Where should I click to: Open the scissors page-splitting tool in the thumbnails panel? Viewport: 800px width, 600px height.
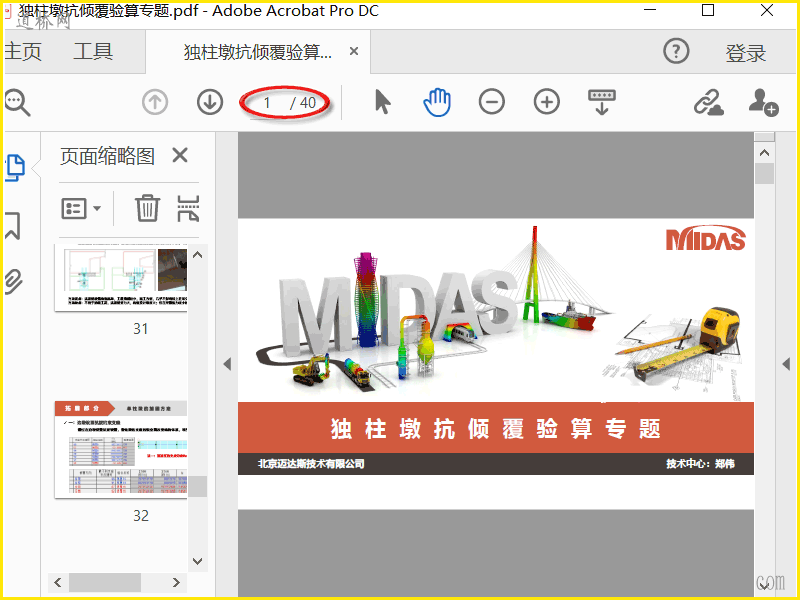pyautogui.click(x=188, y=208)
